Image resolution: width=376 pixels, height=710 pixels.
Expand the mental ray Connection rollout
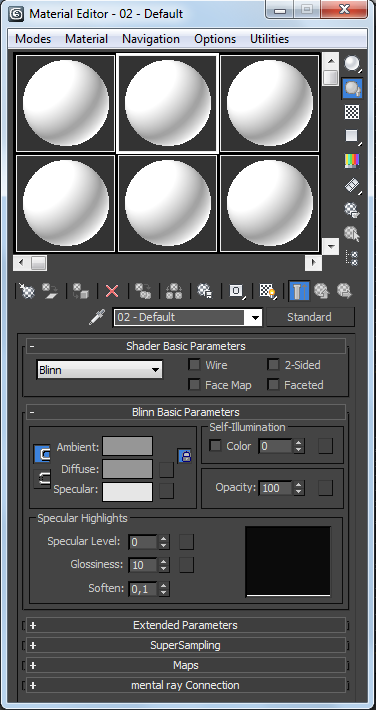pos(186,685)
